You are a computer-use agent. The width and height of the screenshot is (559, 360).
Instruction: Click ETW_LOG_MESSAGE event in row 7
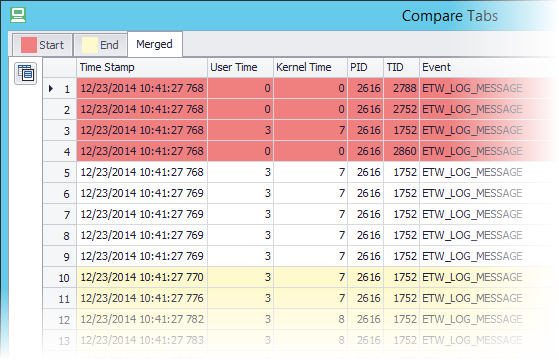pos(472,214)
